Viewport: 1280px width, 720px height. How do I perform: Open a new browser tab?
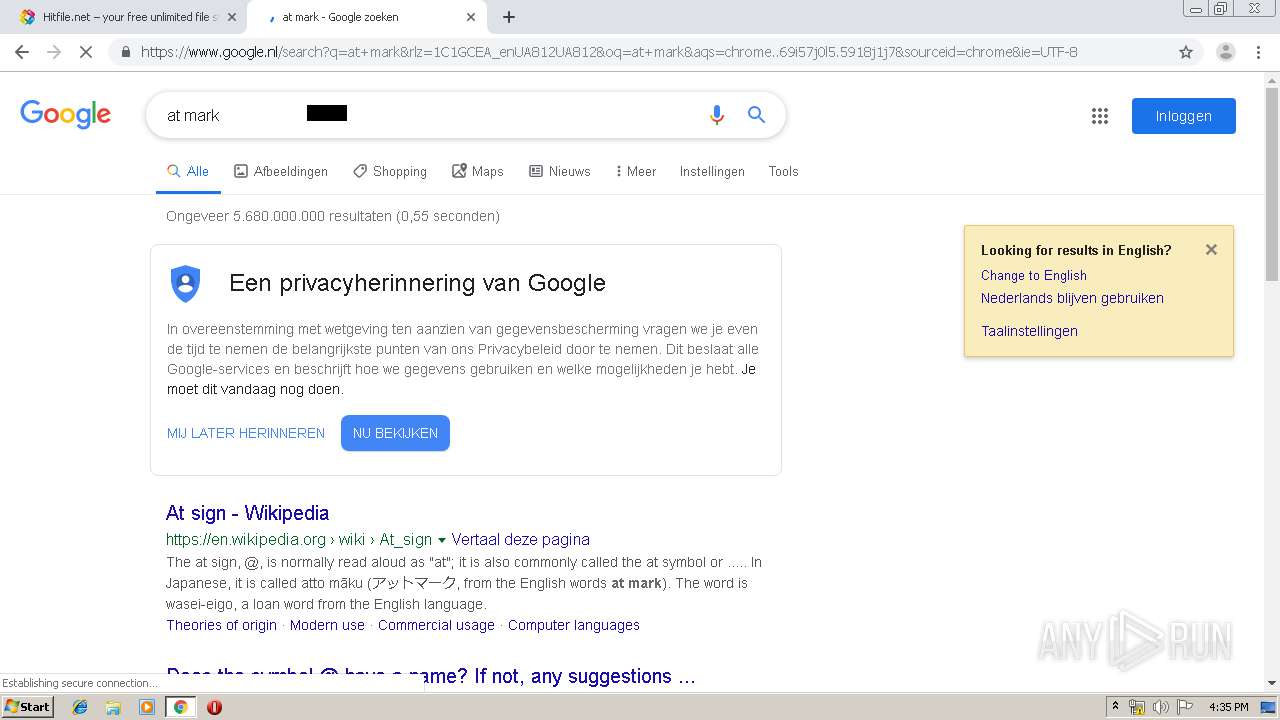(509, 17)
